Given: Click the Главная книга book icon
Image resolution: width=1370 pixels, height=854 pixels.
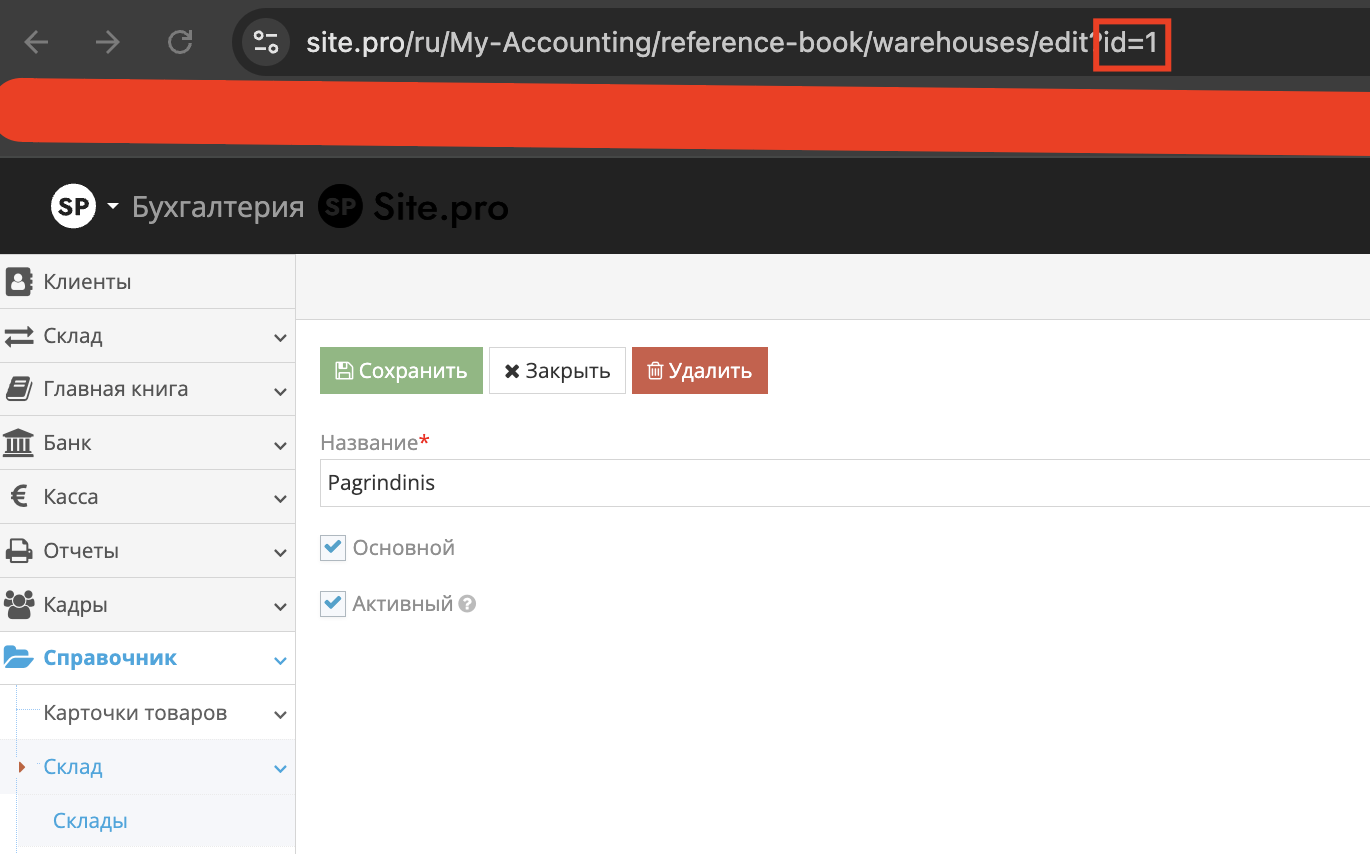Looking at the screenshot, I should click(18, 389).
